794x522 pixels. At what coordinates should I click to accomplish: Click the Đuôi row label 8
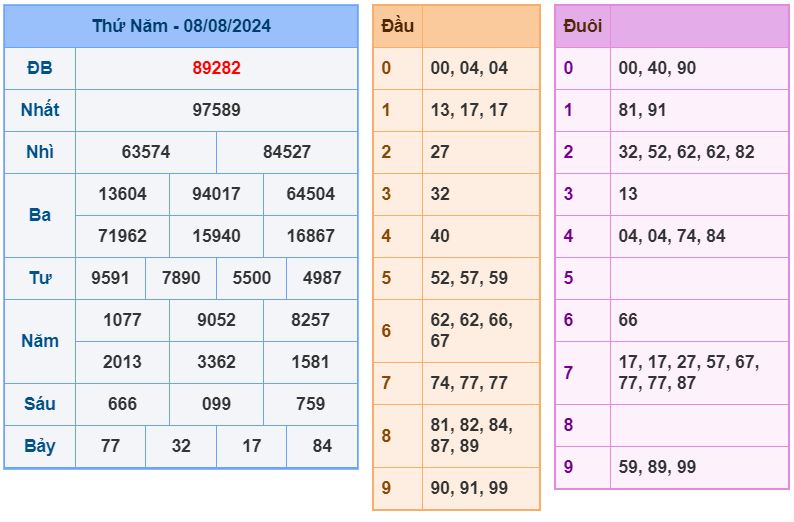coord(568,425)
